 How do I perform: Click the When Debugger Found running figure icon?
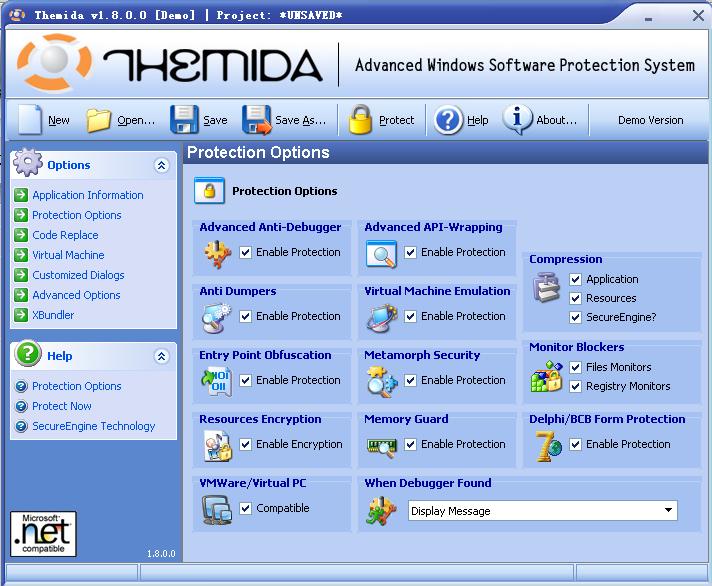pos(381,511)
